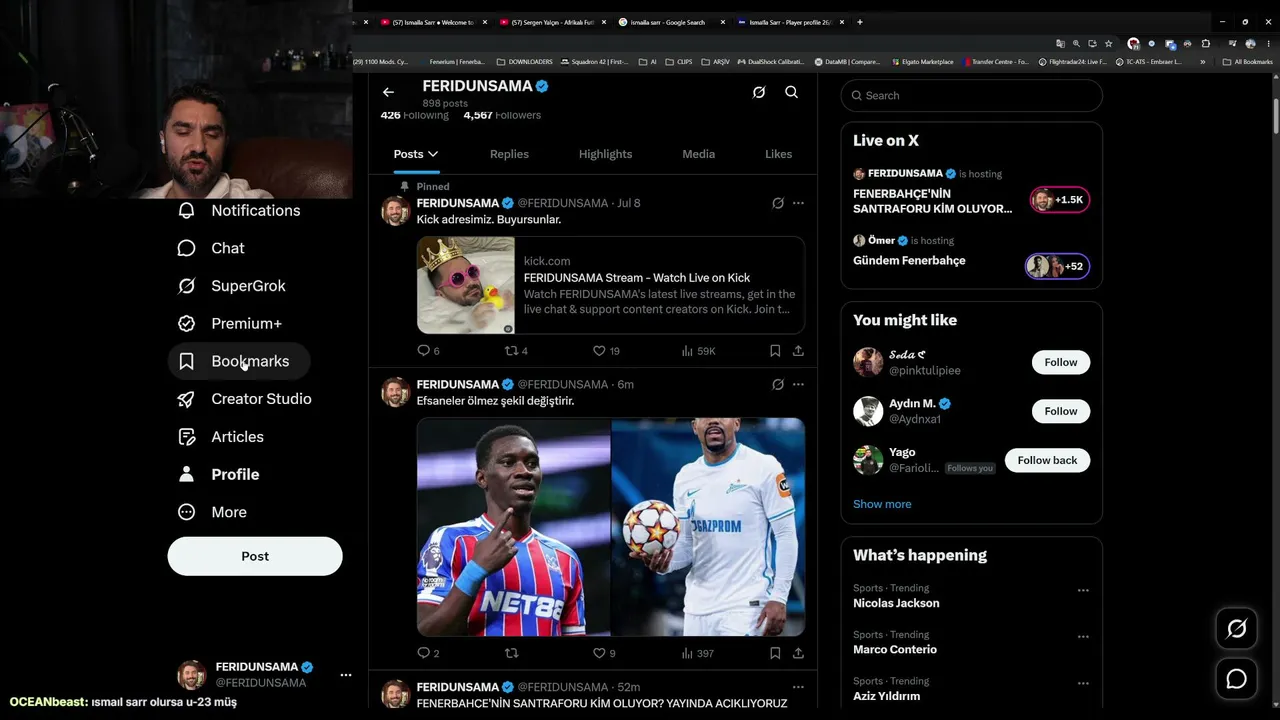Open the account switcher three-dot menu
Screen dimensions: 1280x720
346,675
